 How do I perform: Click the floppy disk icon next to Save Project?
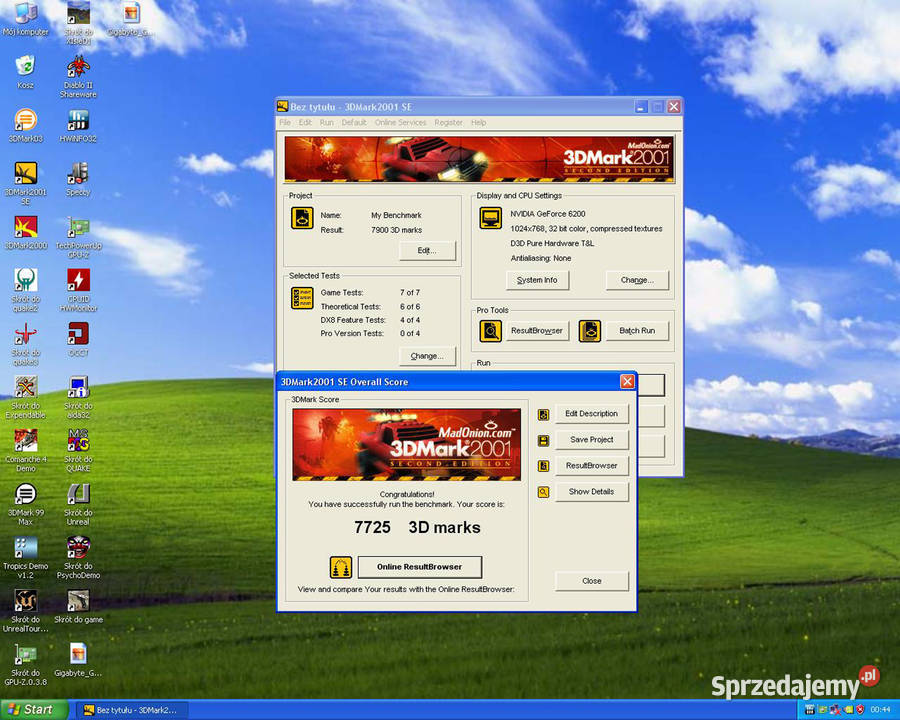[543, 440]
